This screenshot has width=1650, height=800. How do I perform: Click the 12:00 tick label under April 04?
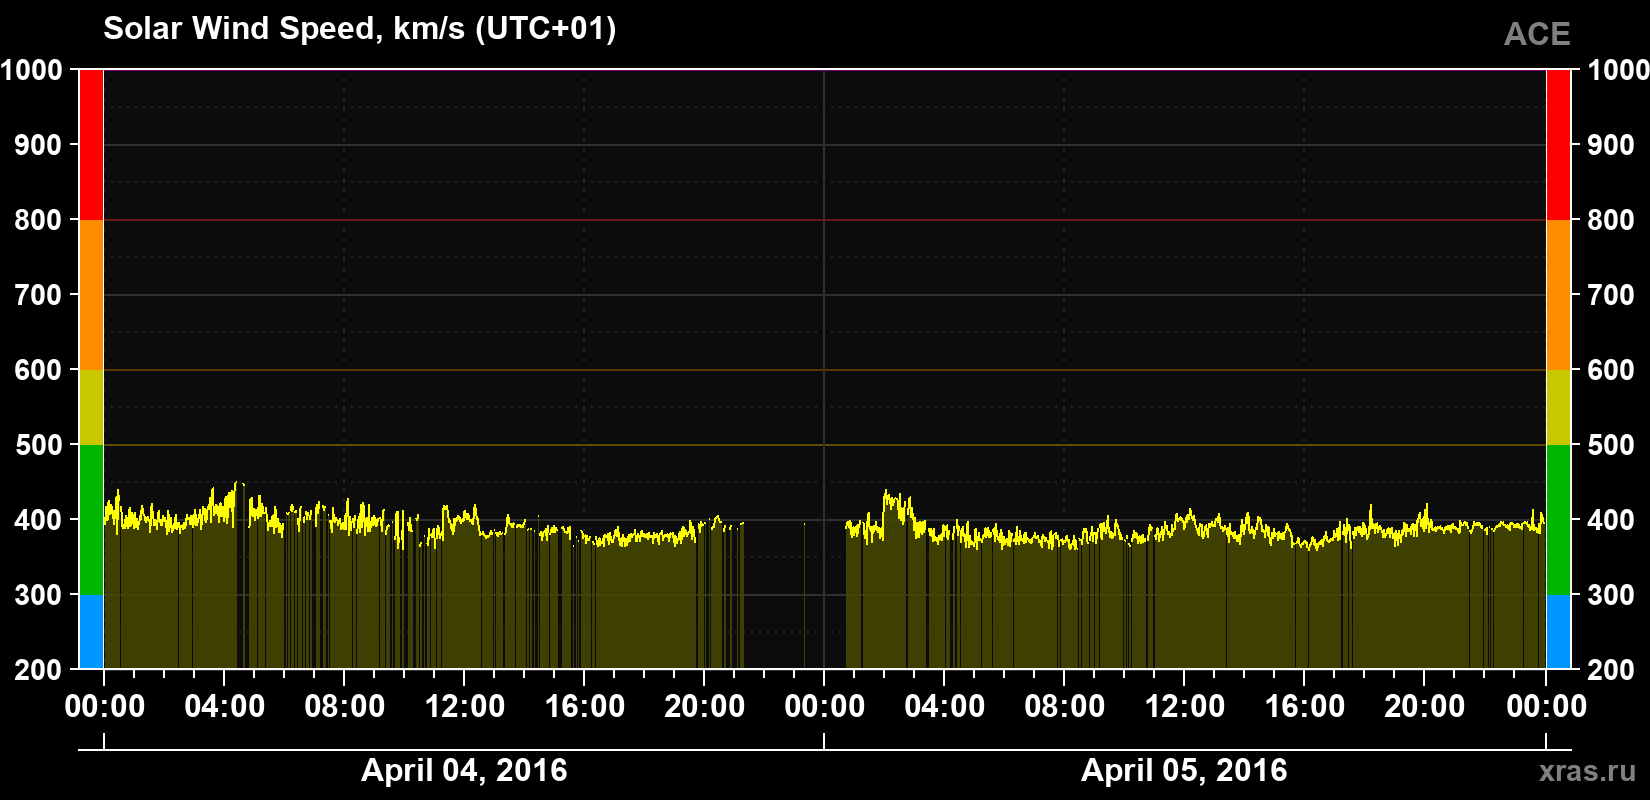(x=464, y=707)
